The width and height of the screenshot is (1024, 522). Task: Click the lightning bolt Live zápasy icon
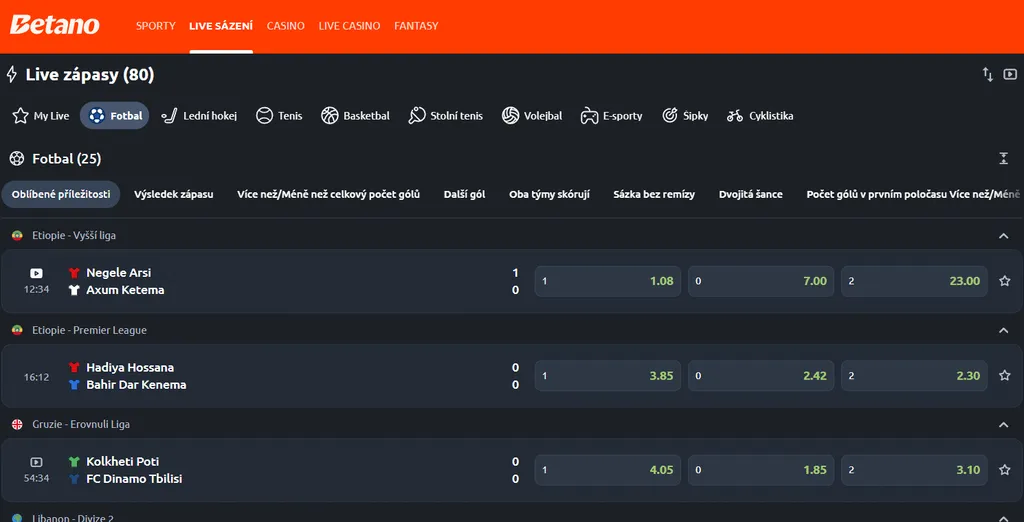coord(11,74)
